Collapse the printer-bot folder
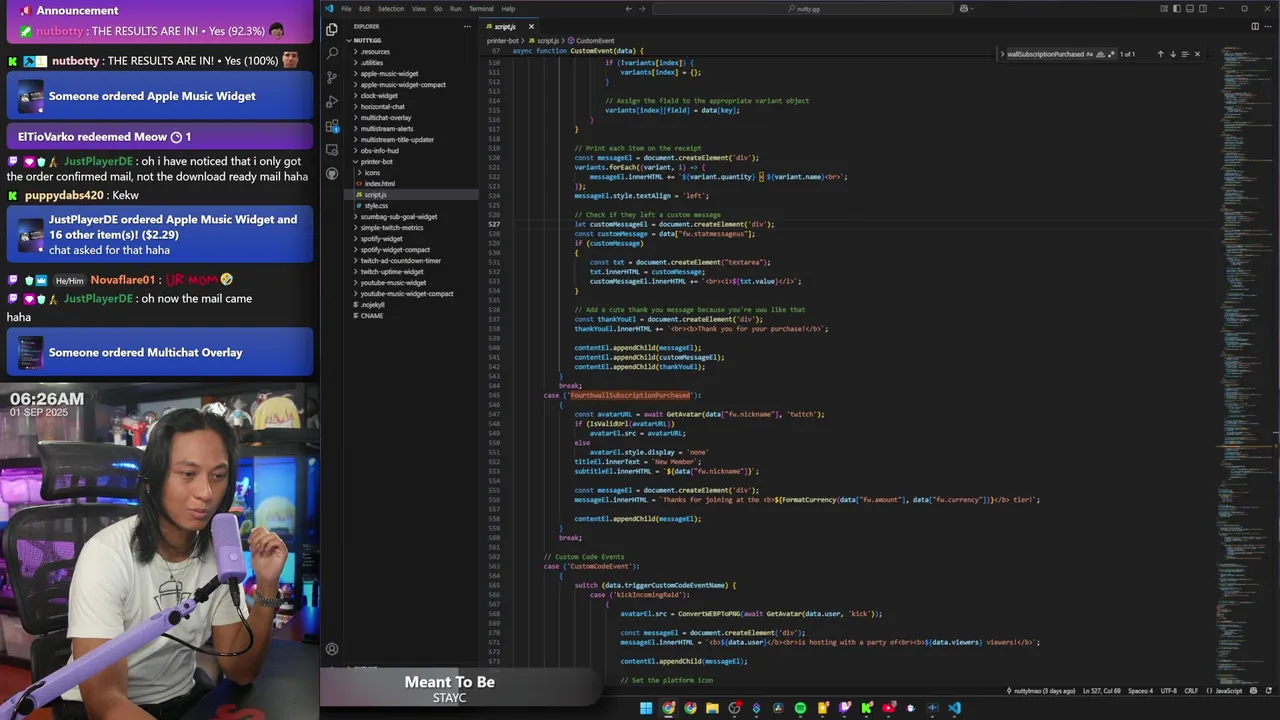This screenshot has height=720, width=1280. click(377, 162)
